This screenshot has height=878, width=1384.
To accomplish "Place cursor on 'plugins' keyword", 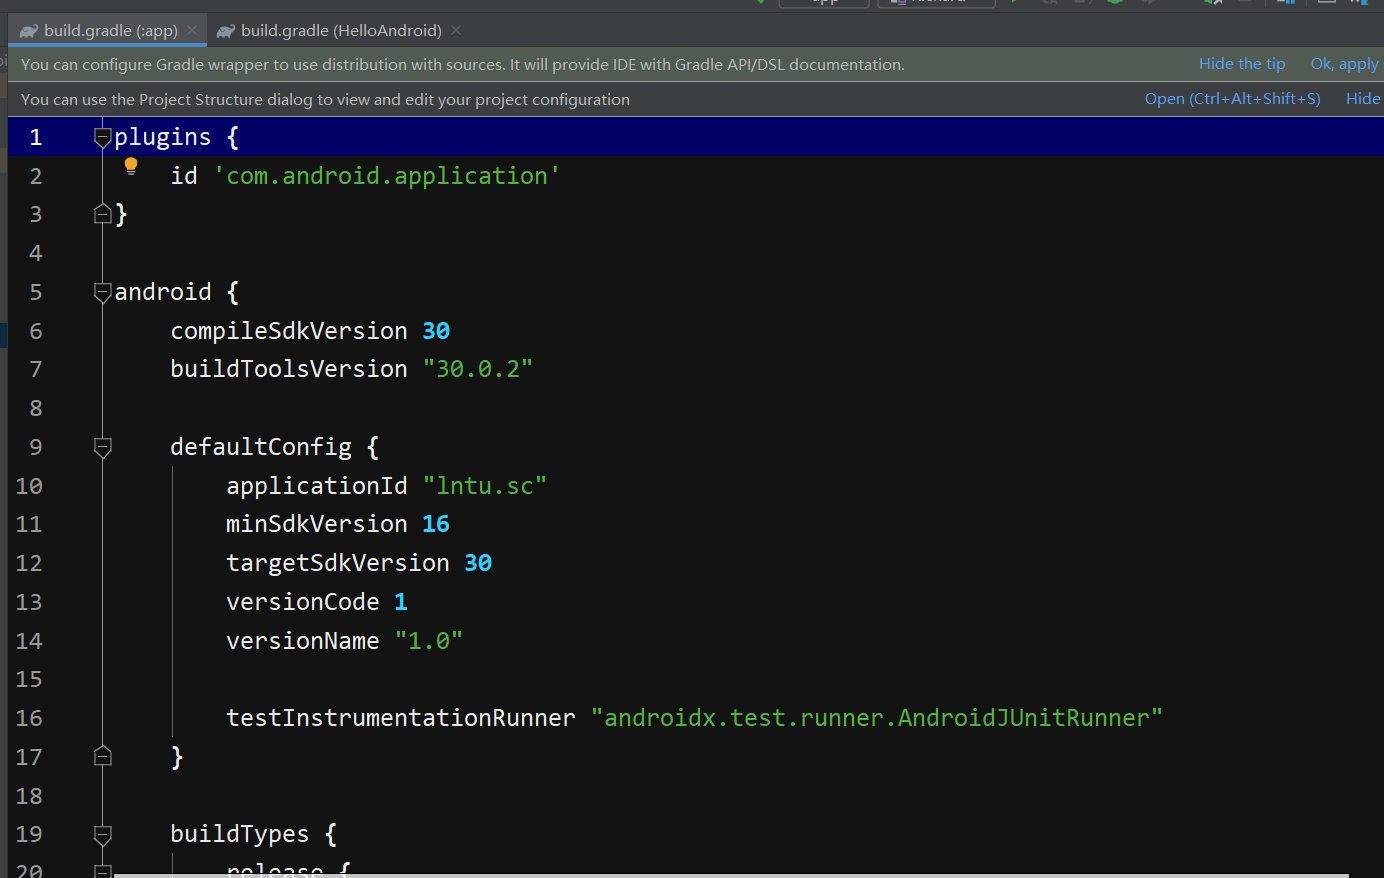I will pyautogui.click(x=163, y=137).
